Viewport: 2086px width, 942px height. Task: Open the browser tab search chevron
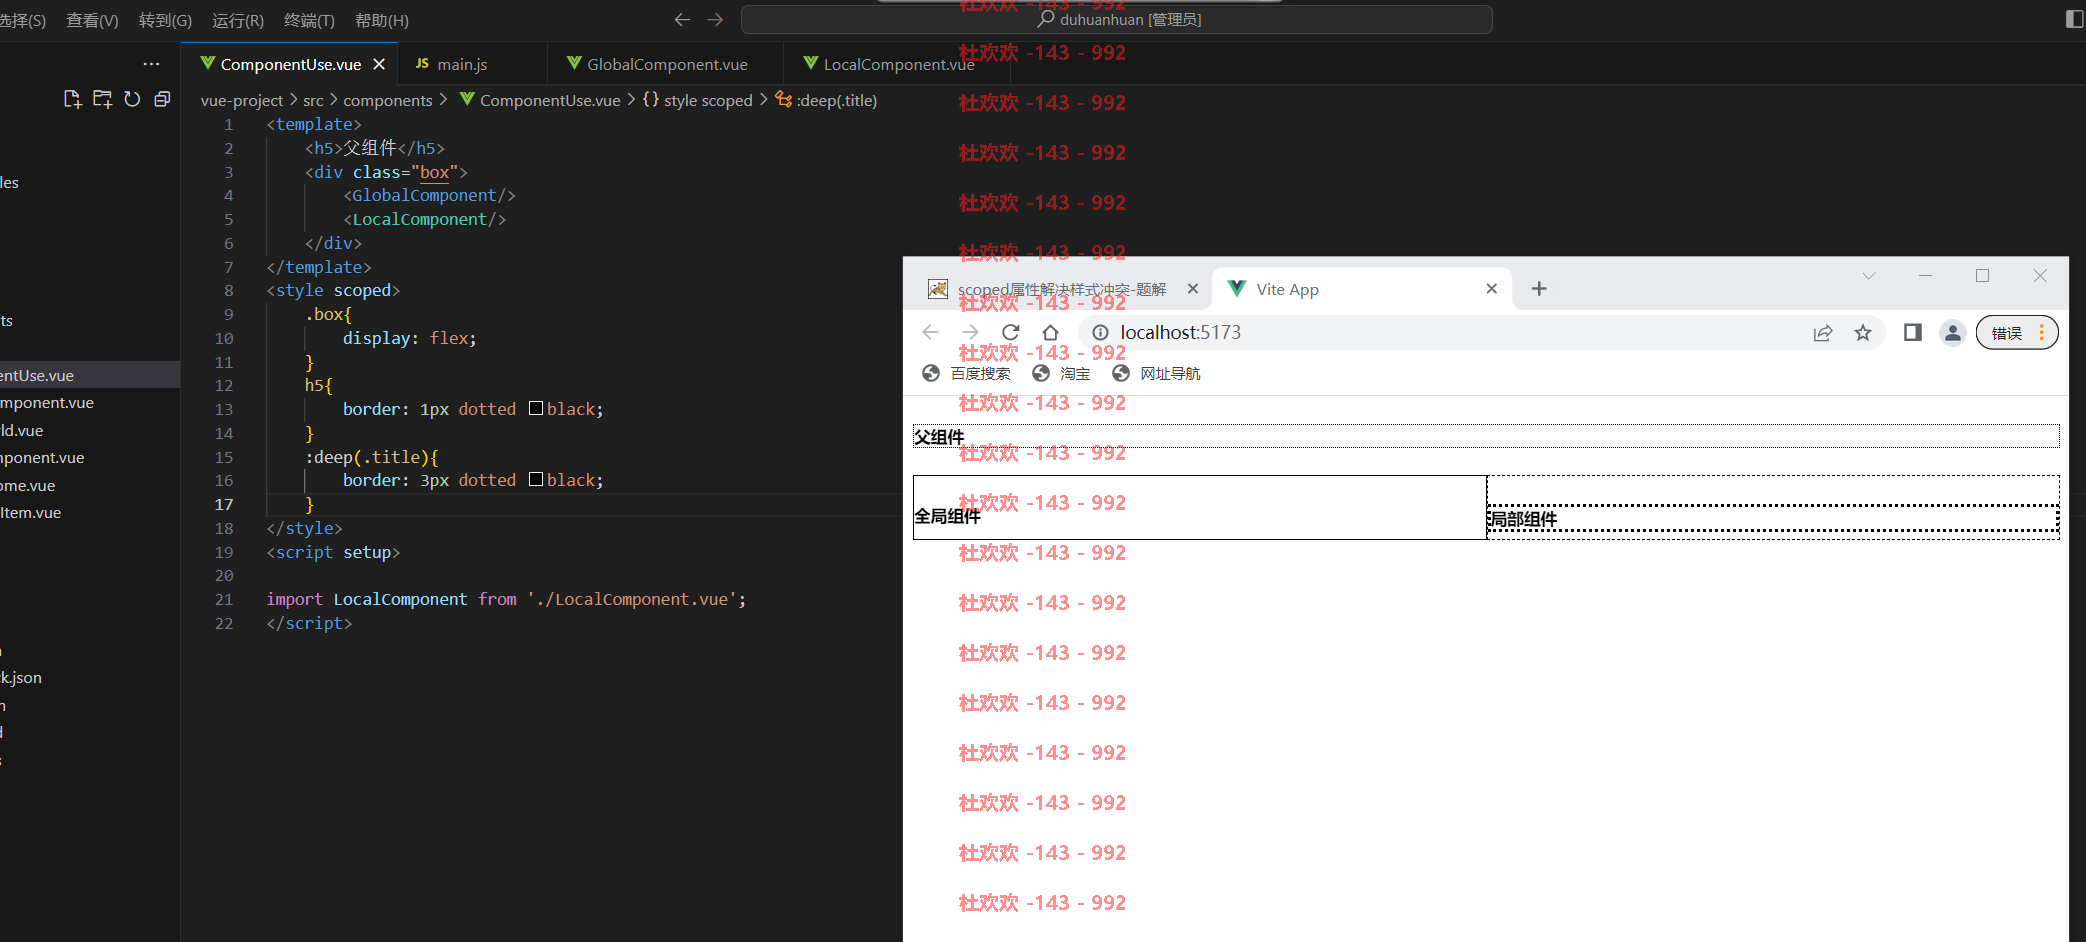[1868, 276]
